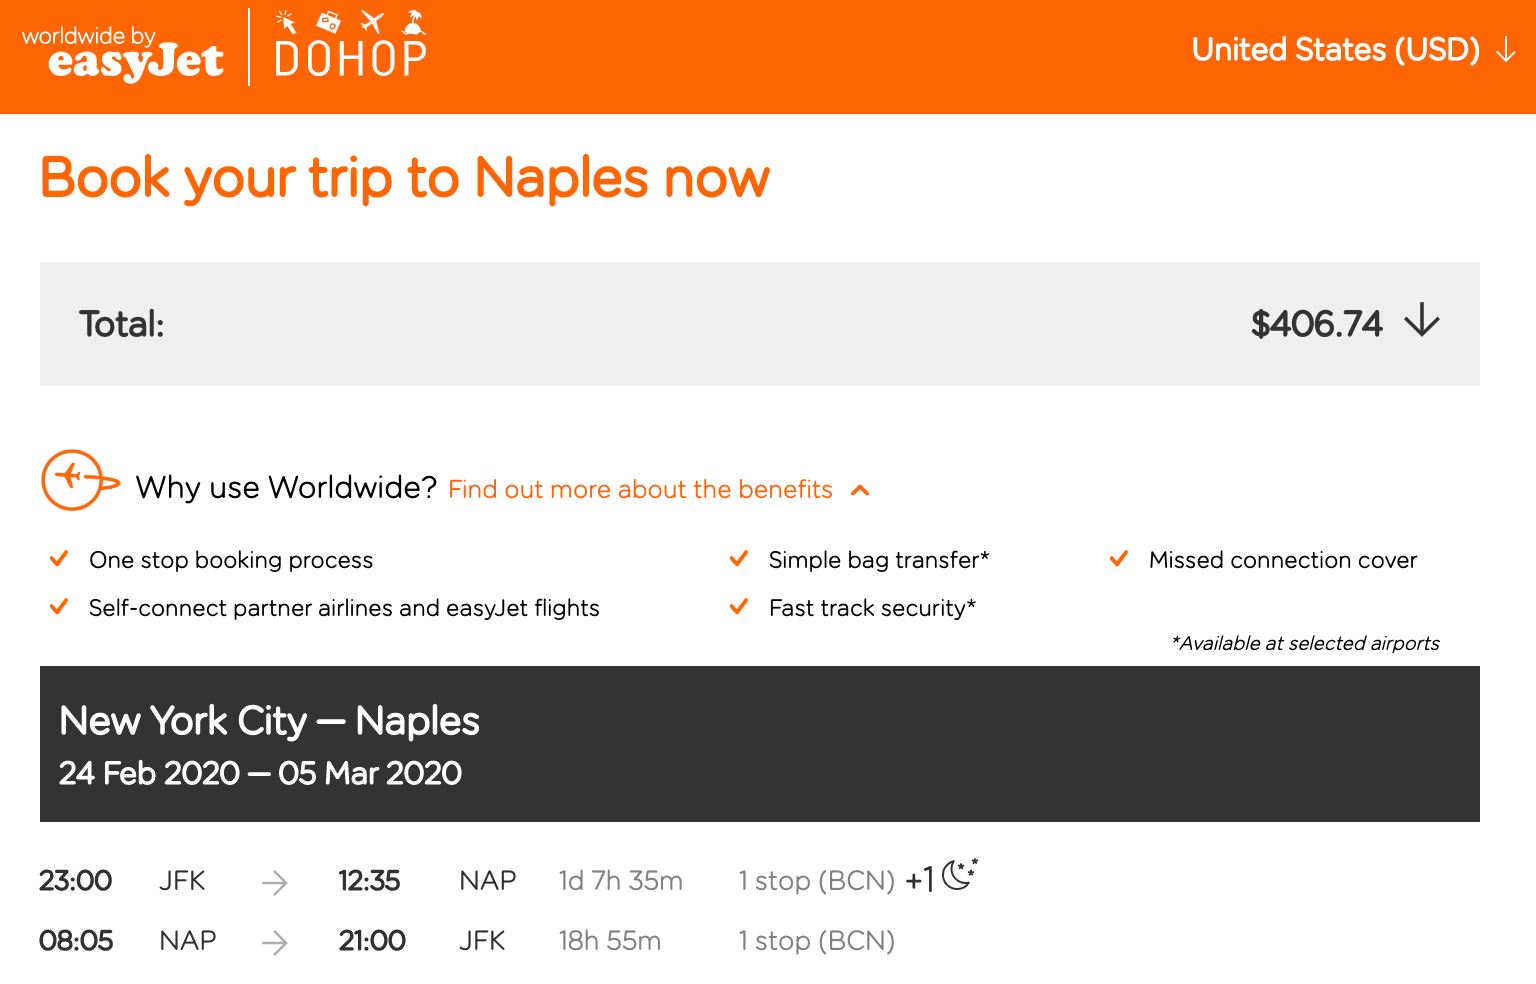
Task: Select the New York City — Naples header
Action: point(269,721)
